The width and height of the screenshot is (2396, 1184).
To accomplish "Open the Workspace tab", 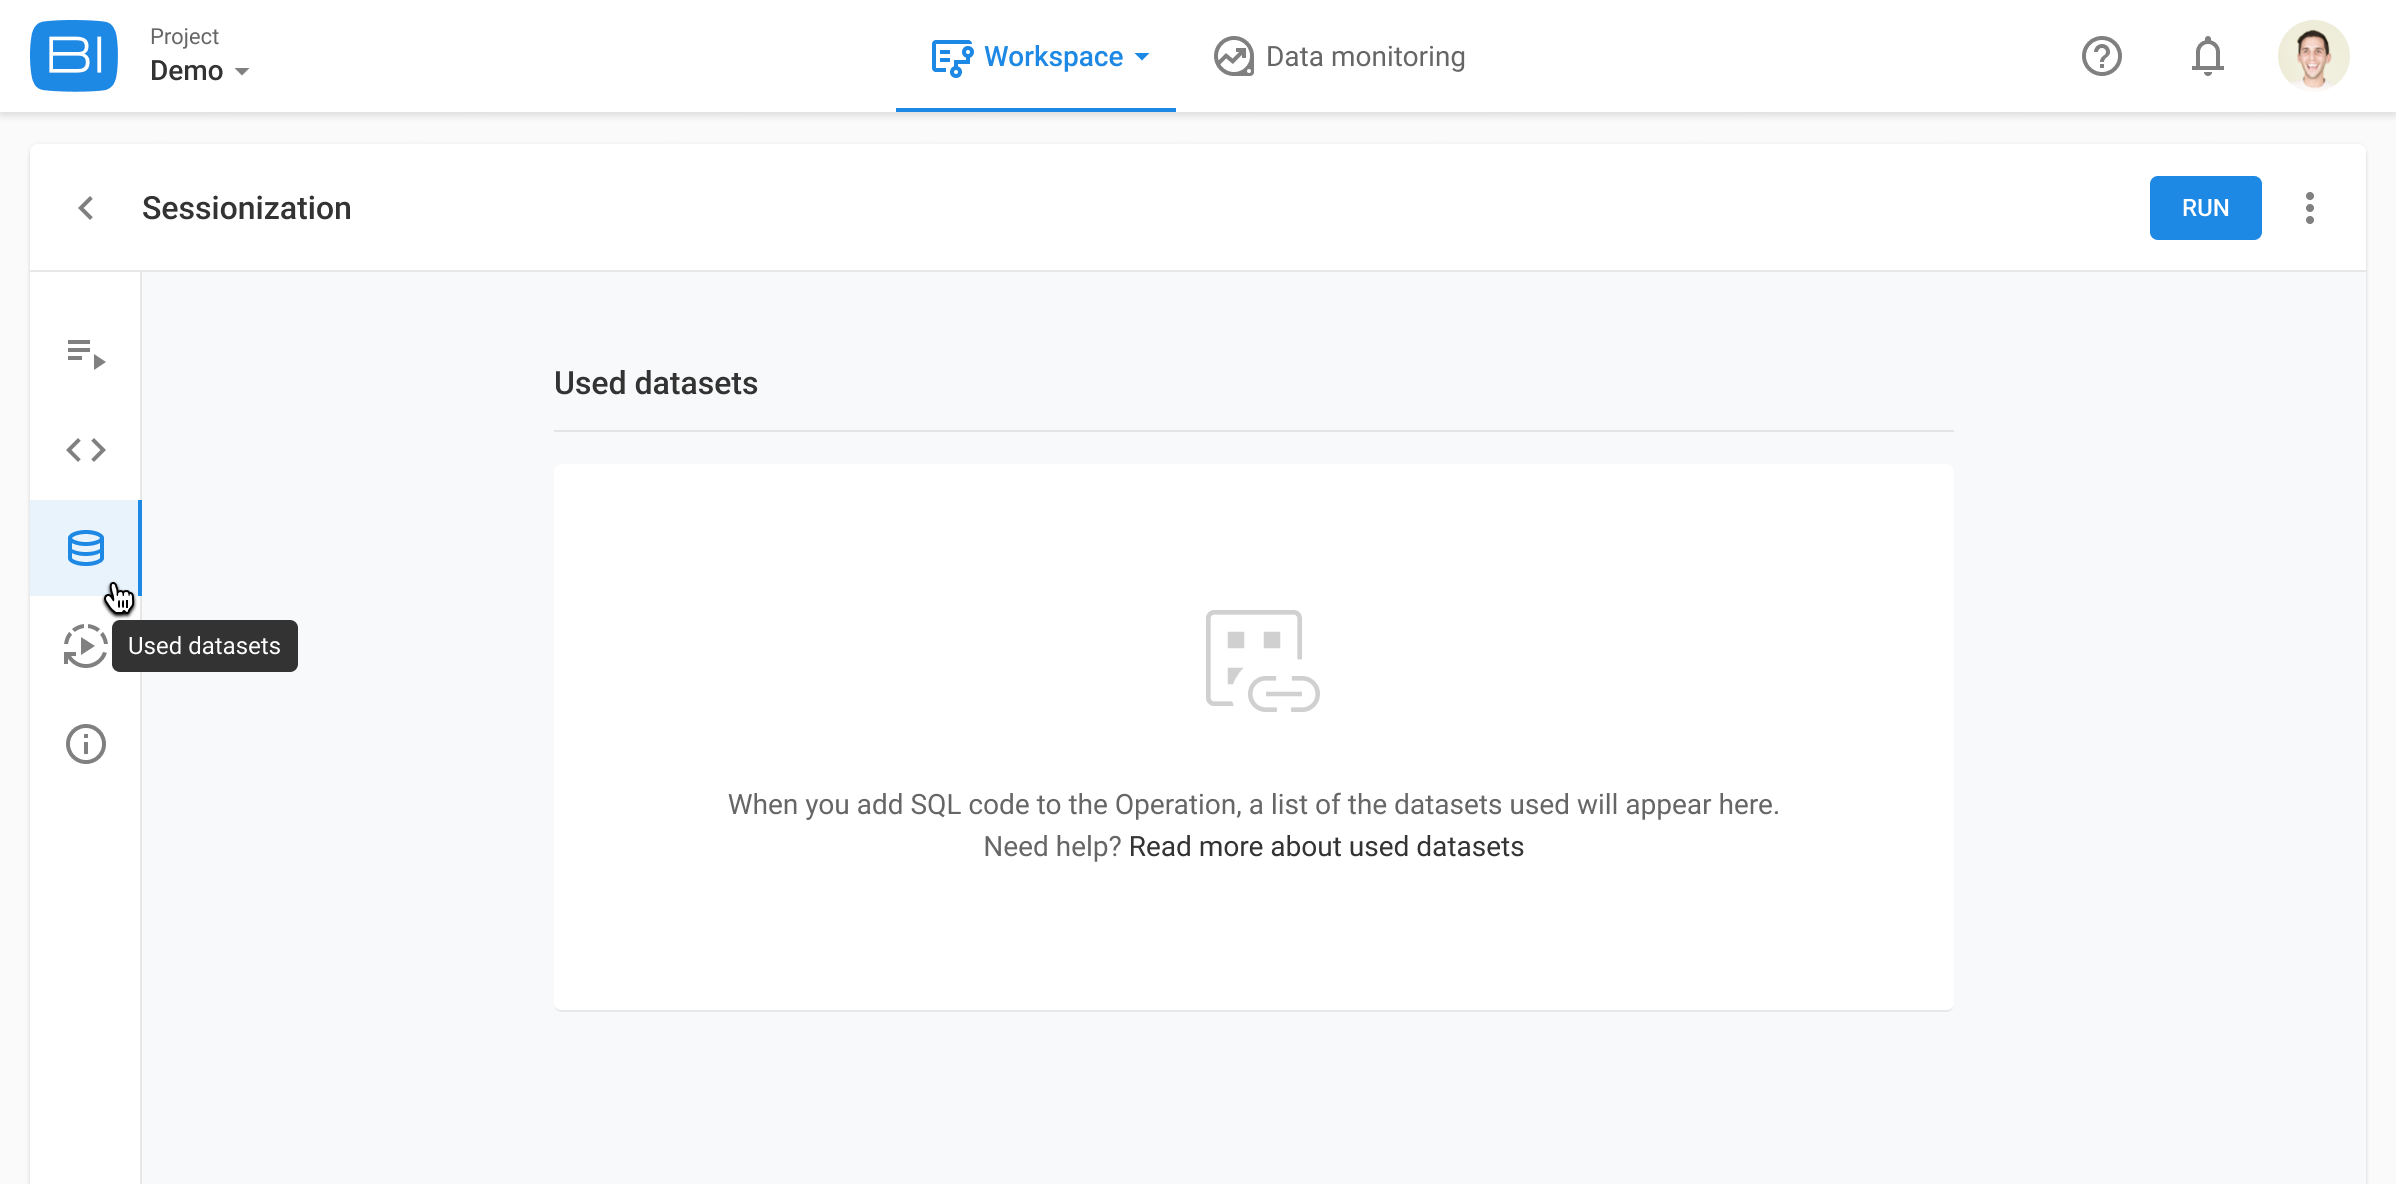I will click(x=1036, y=57).
